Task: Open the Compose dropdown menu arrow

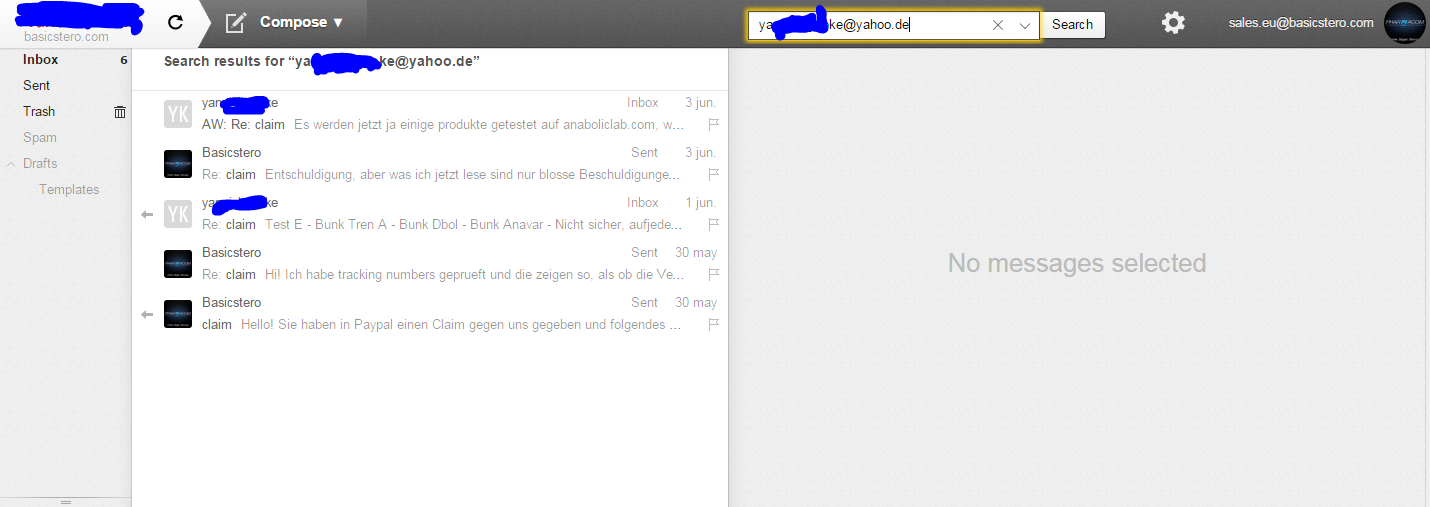Action: pos(337,22)
